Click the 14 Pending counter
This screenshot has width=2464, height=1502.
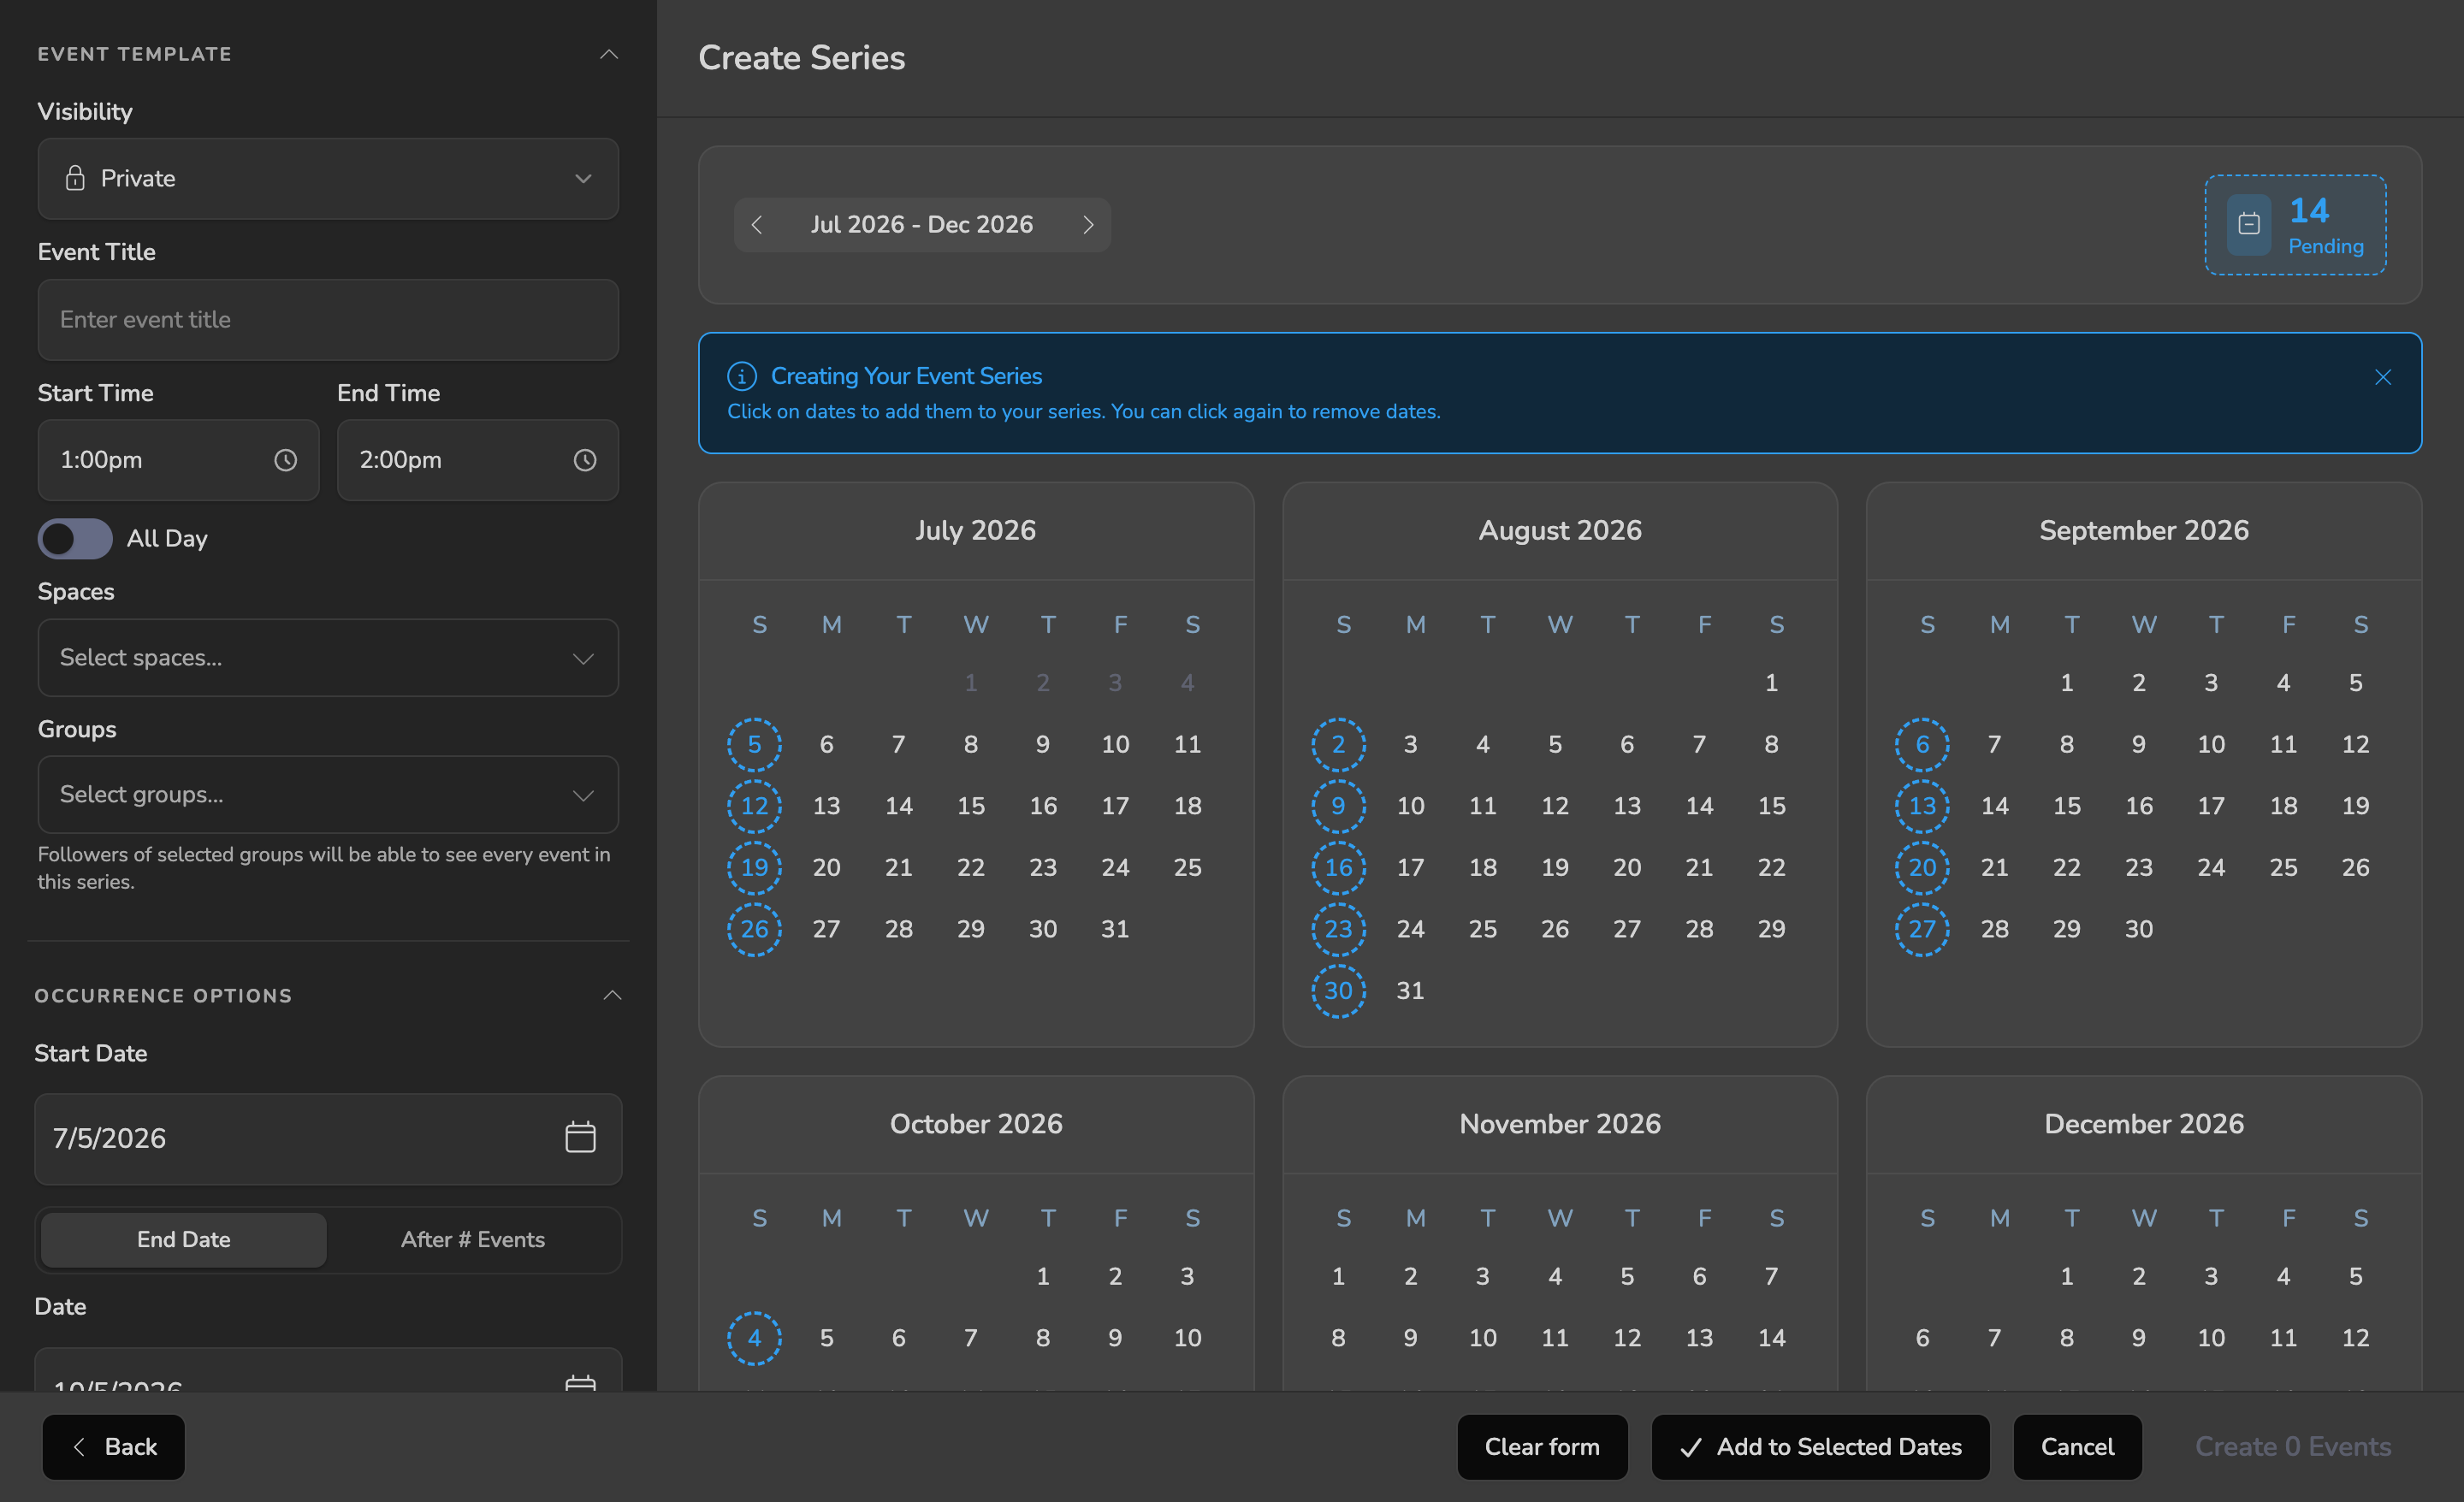point(2295,225)
